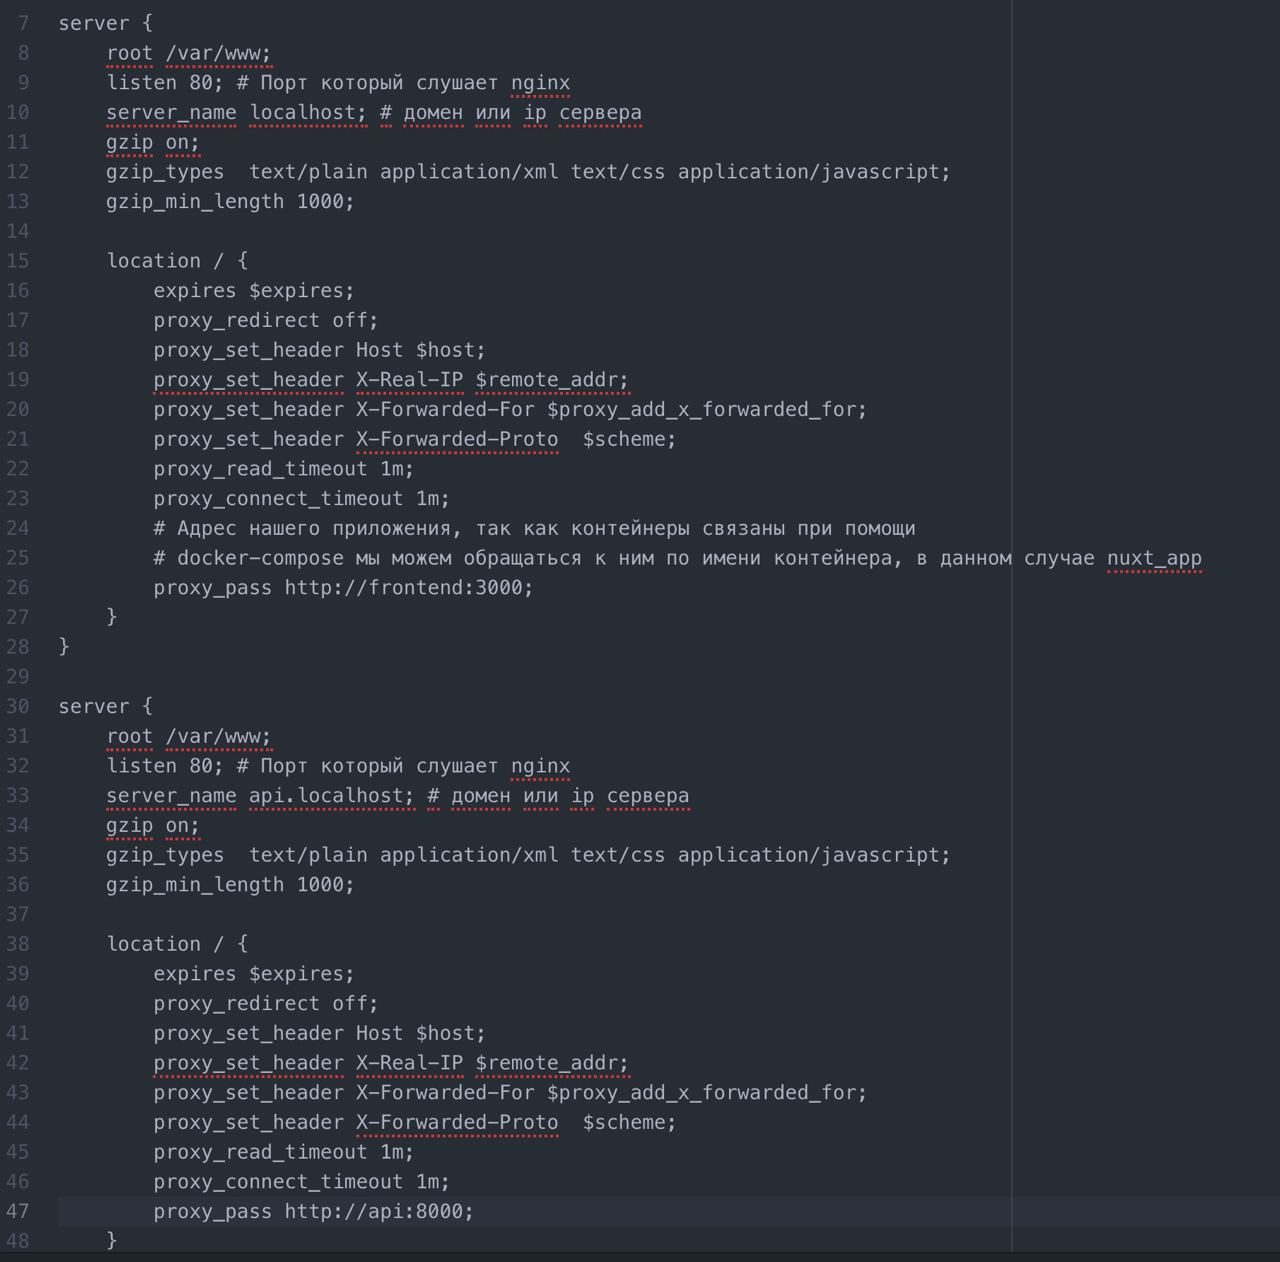Screen dimensions: 1280x1262
Task: Click 'expires $expires;' on line 16
Action: [254, 291]
